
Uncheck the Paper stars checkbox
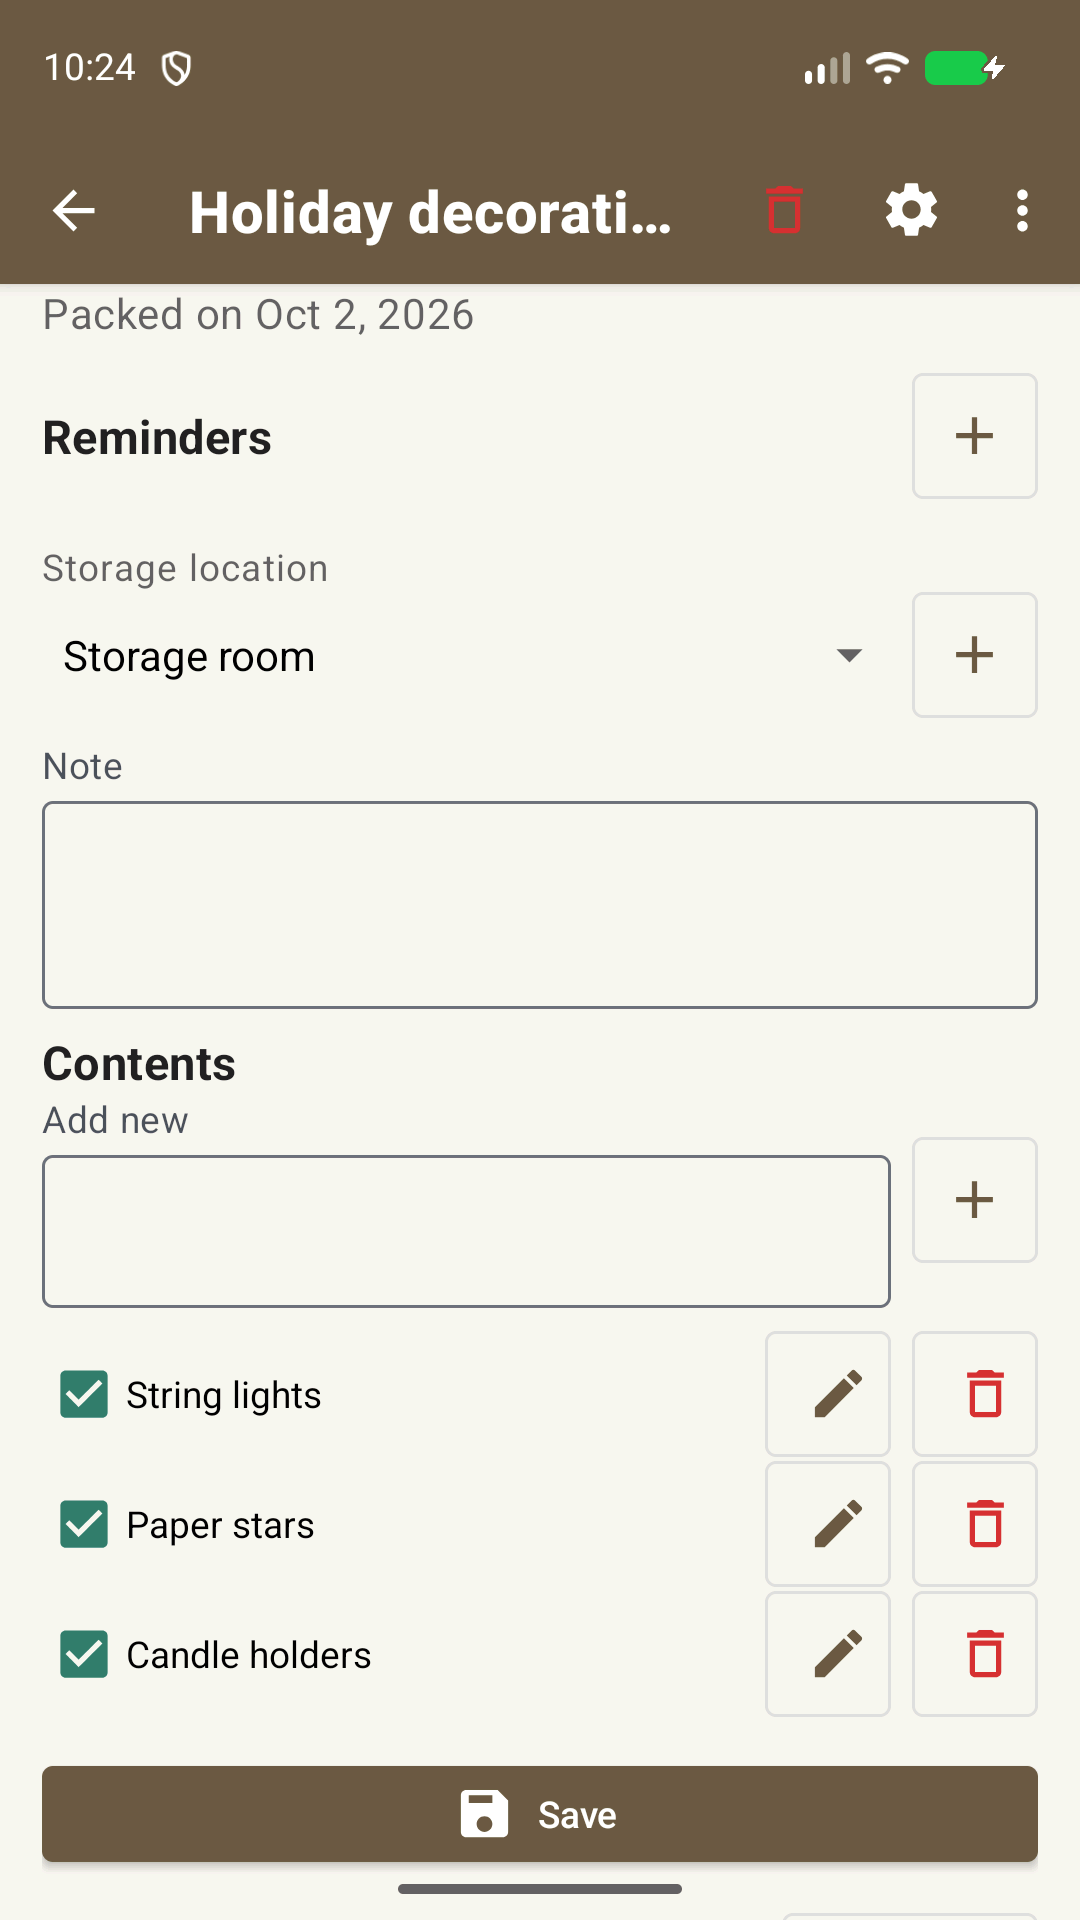[84, 1524]
